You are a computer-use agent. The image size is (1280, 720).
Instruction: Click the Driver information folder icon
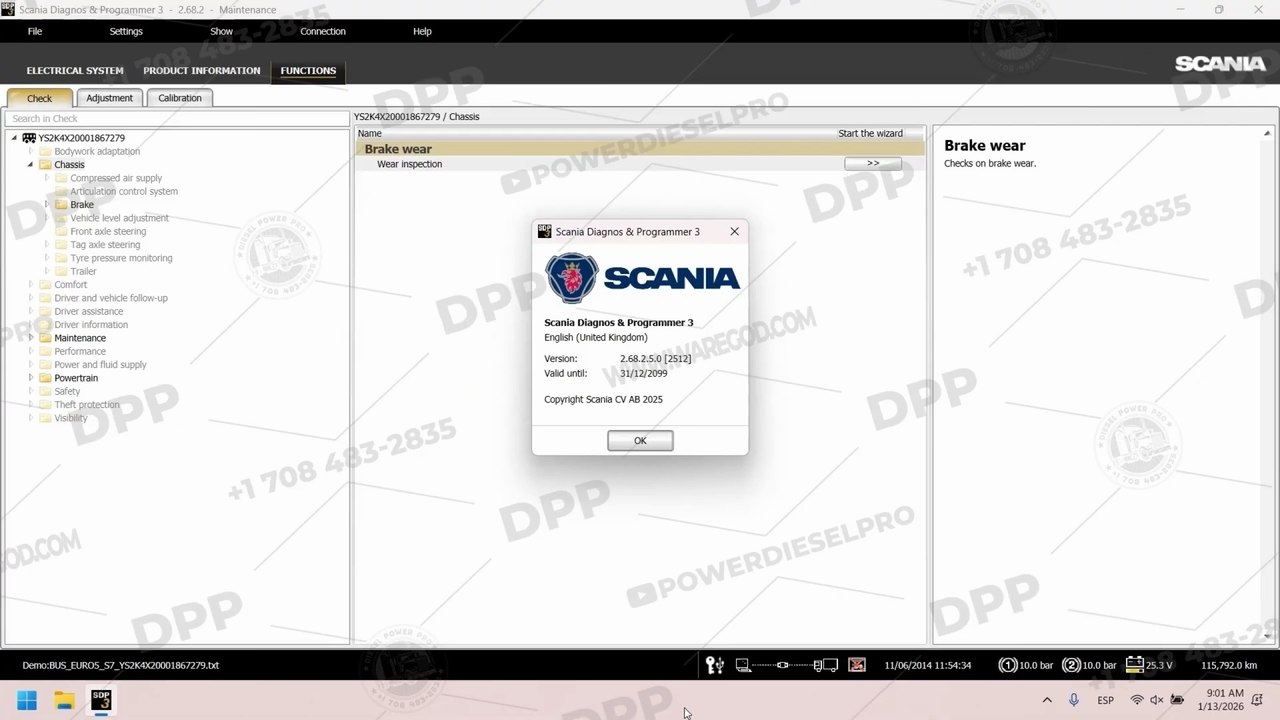point(45,324)
